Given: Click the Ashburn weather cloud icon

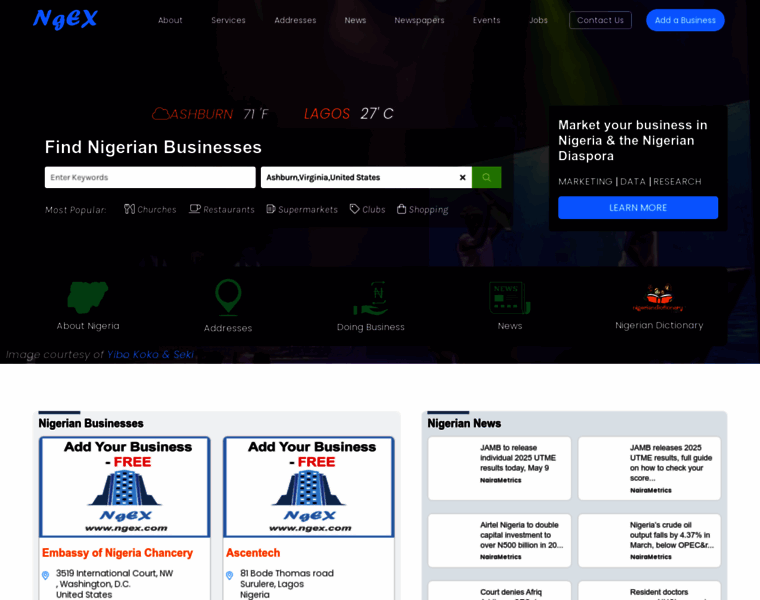Looking at the screenshot, I should tap(160, 114).
